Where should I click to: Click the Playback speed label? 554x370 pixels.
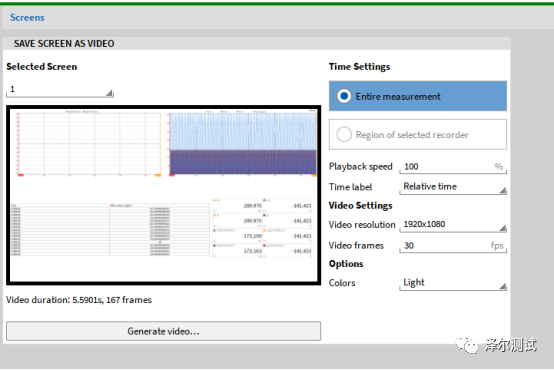tap(360, 166)
